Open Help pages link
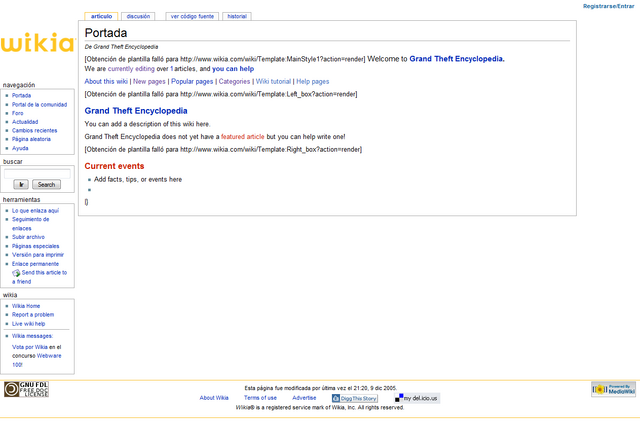Viewport: 640px width, 421px height. coord(313,81)
